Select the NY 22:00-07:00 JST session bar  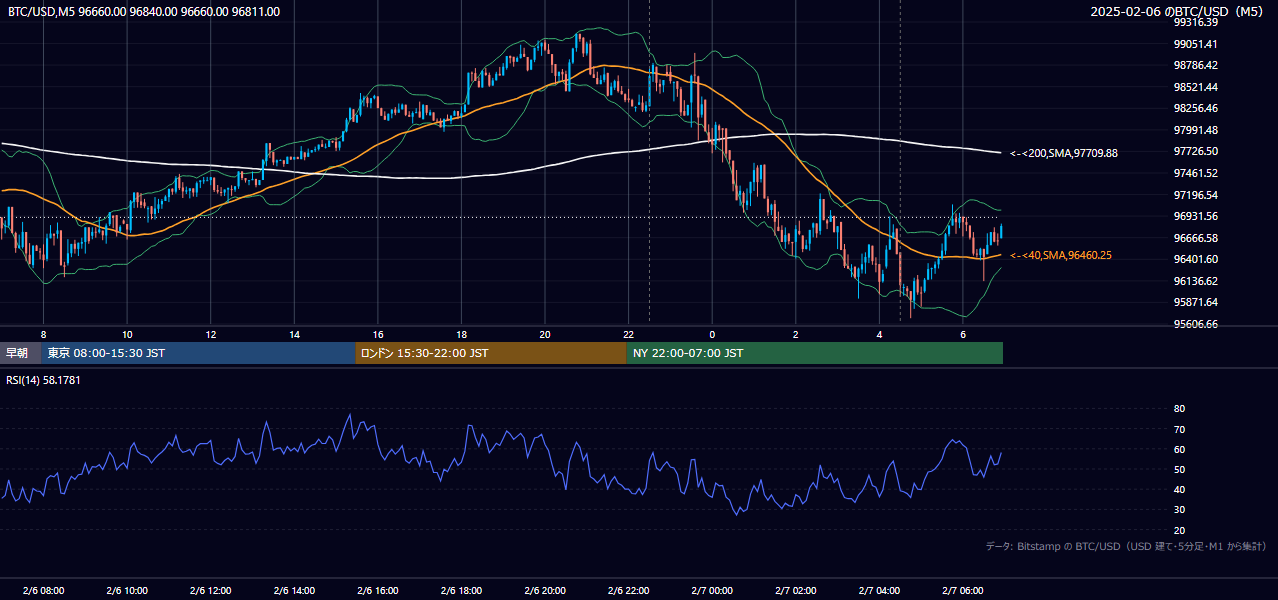815,353
